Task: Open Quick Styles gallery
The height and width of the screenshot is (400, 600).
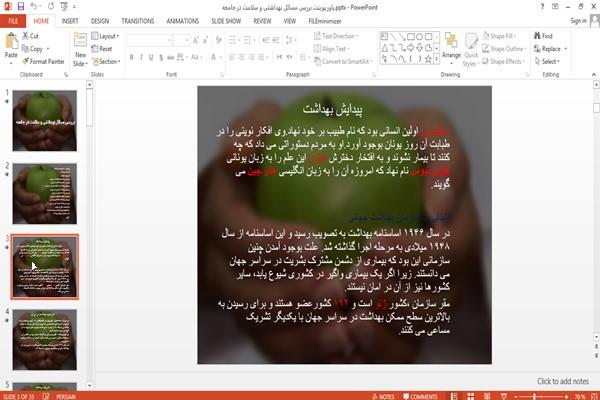Action: click(471, 50)
